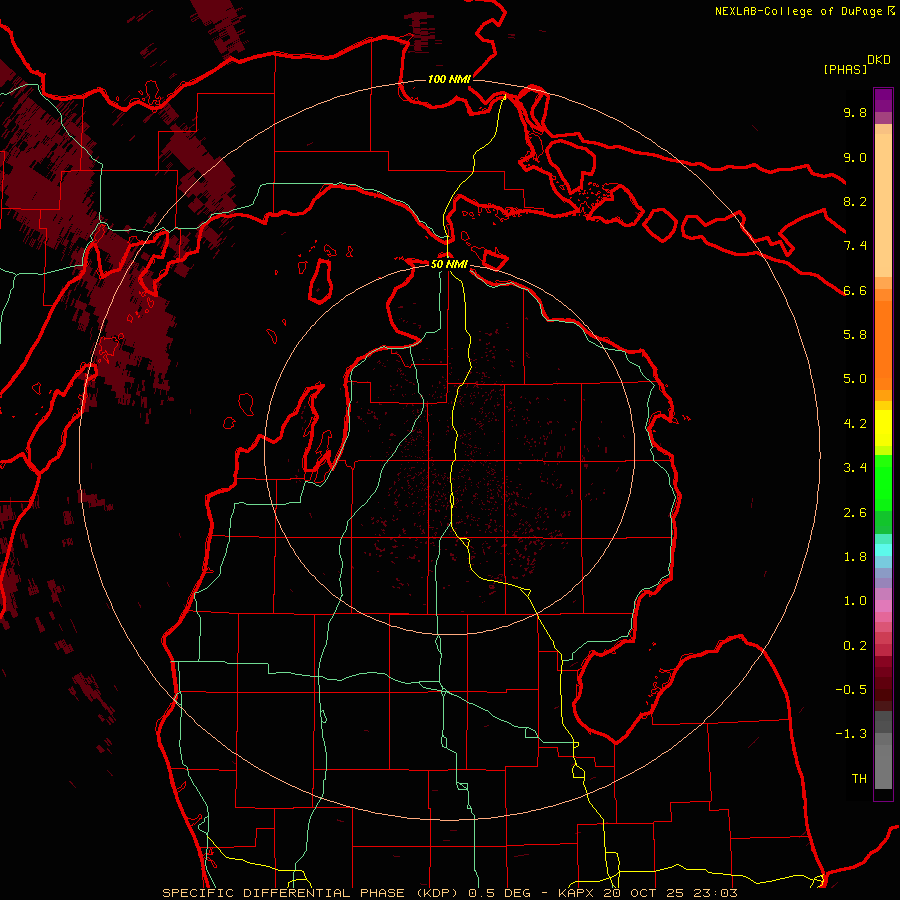
Task: Select the 1.0 scale value
Action: pos(855,601)
